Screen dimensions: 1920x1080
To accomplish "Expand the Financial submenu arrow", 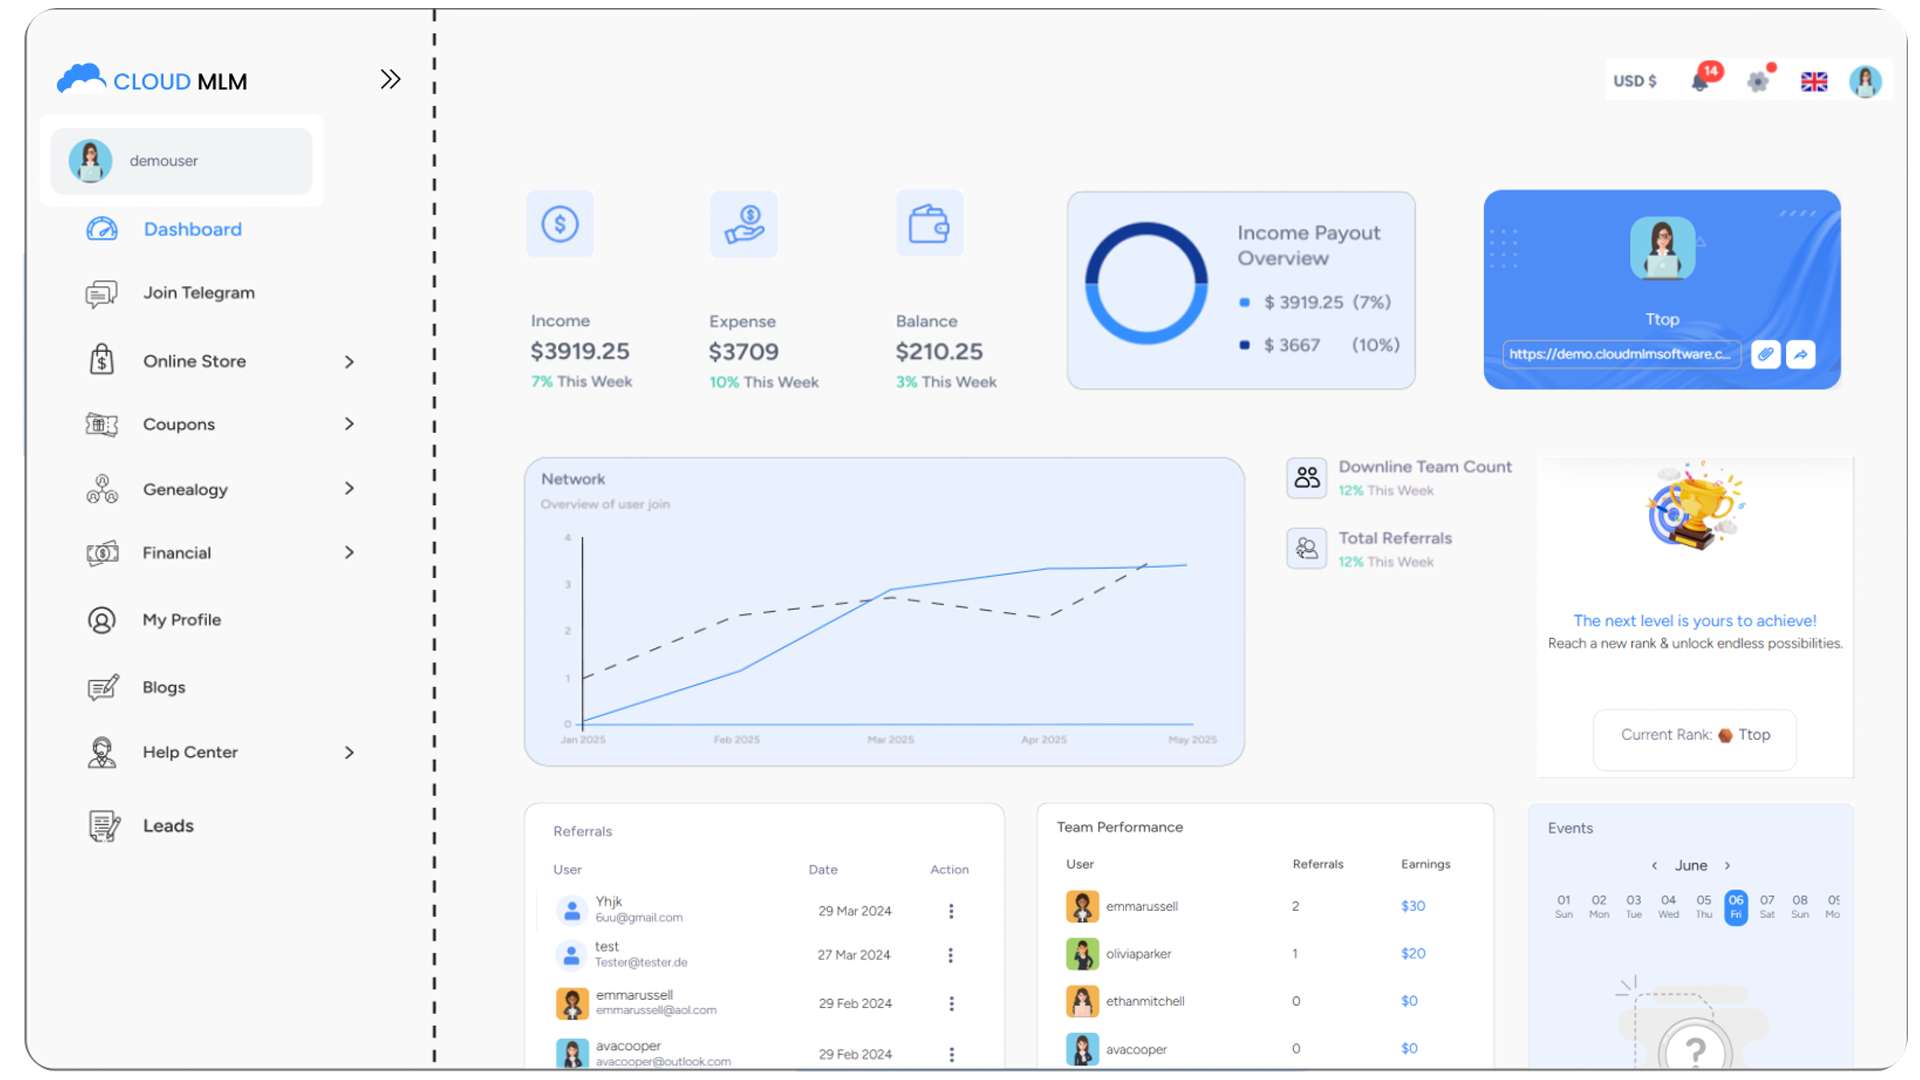I will pos(349,553).
